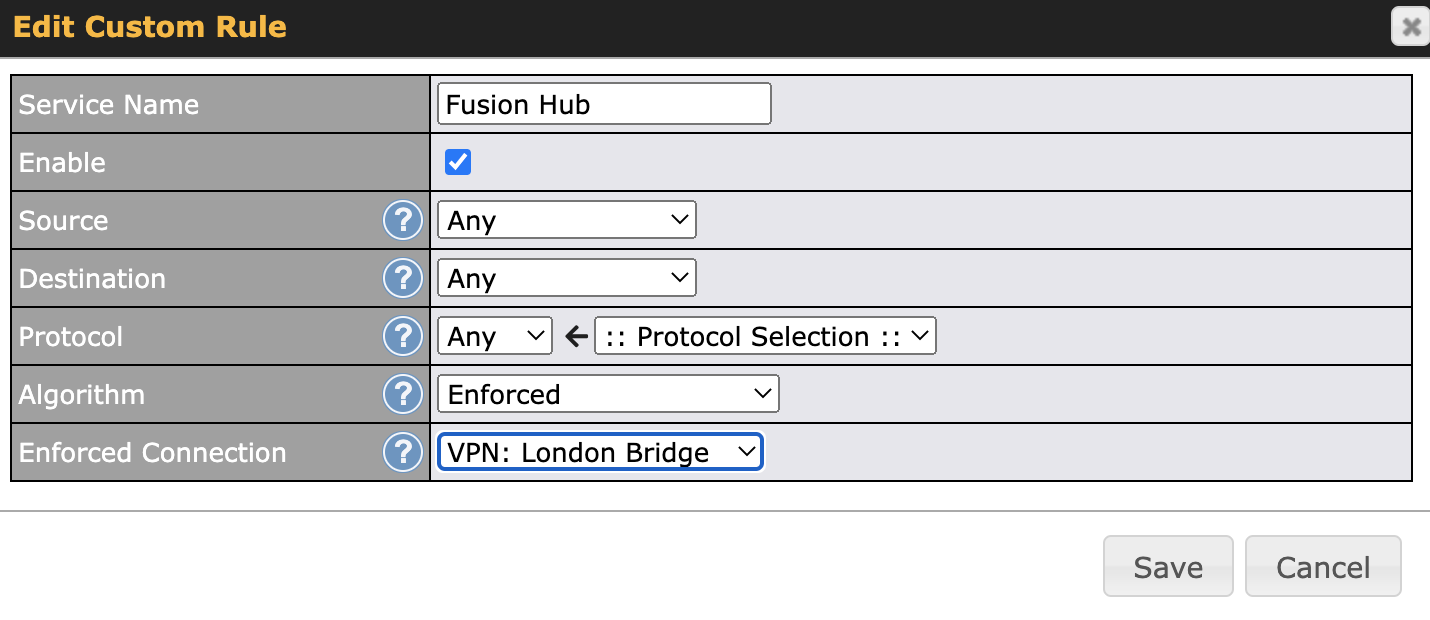Open the VPN: London Bridge connection dropdown
This screenshot has width=1430, height=620.
[600, 453]
